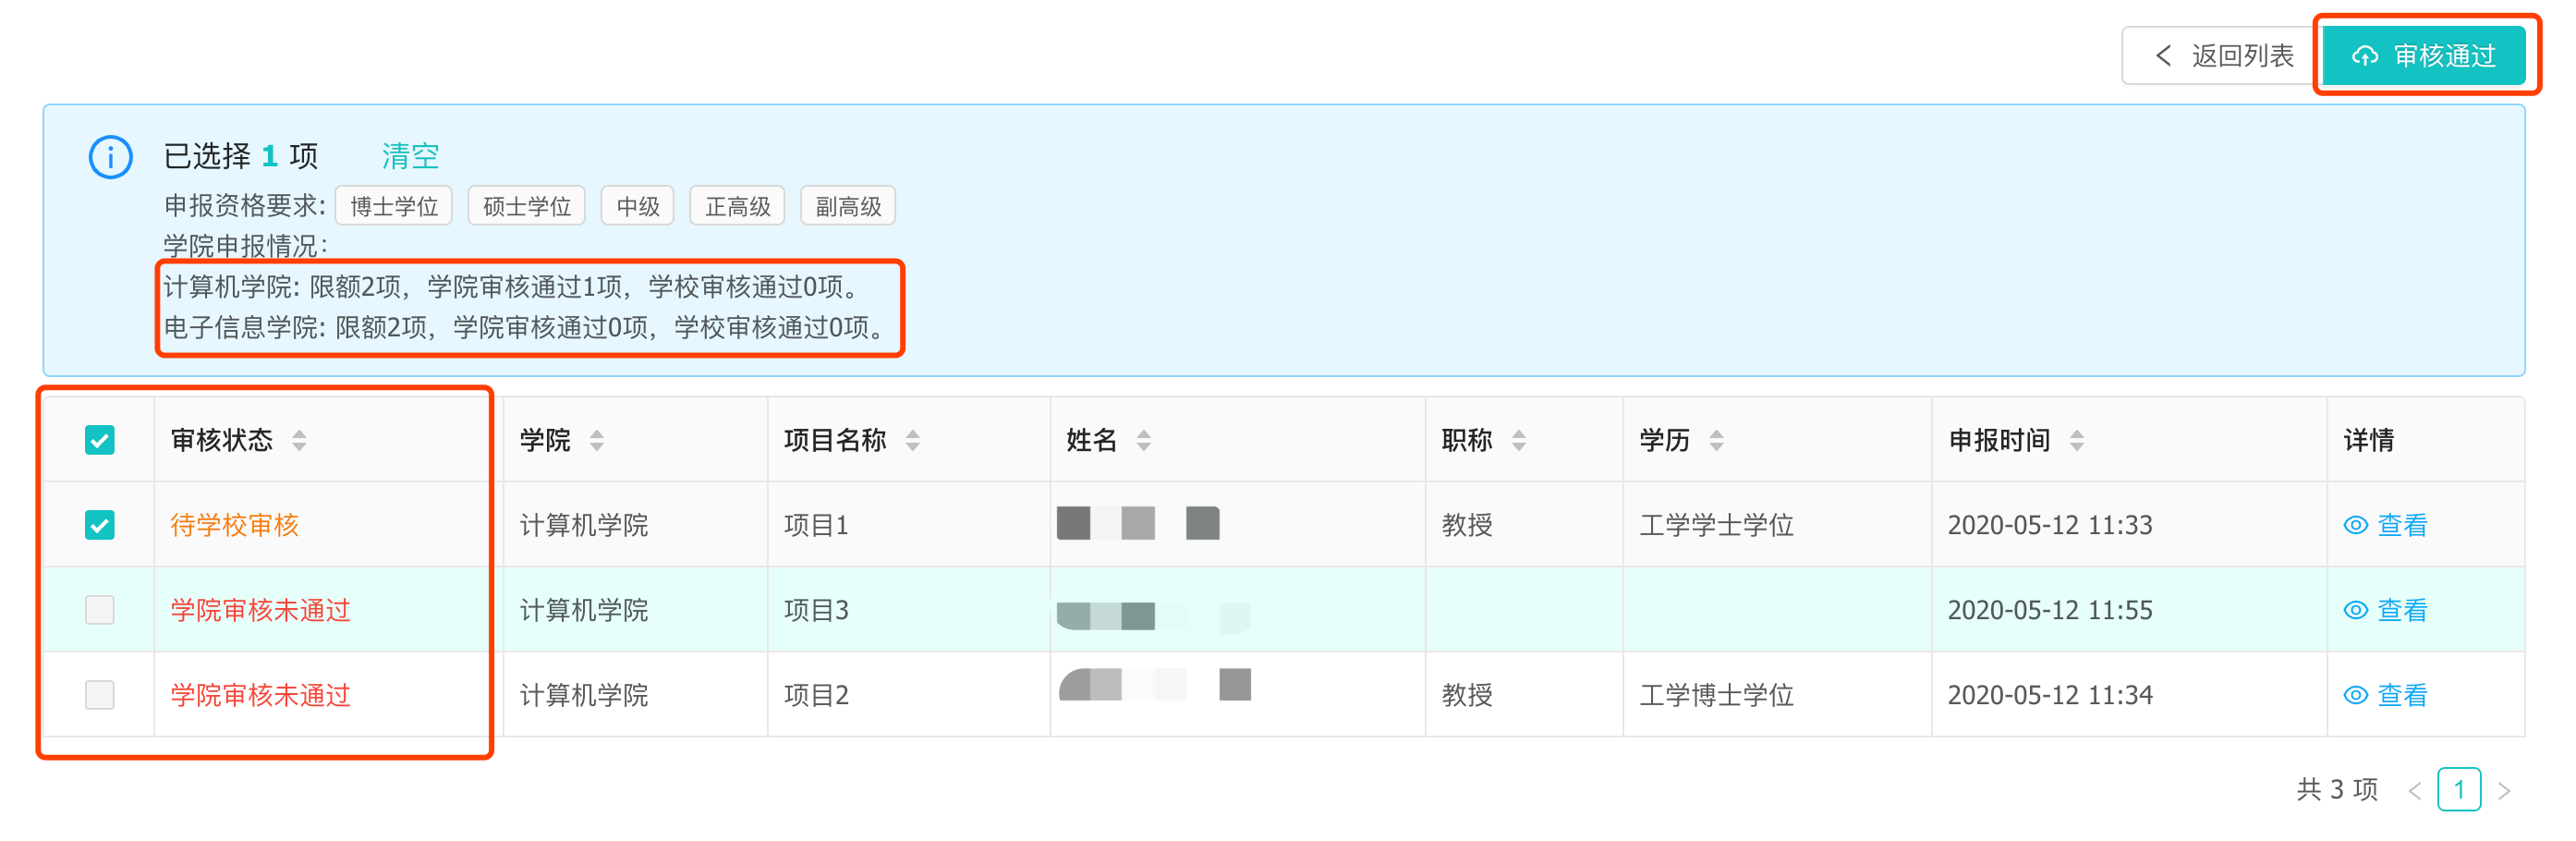Image resolution: width=2576 pixels, height=841 pixels.
Task: Click the 审核通过 approve button
Action: 2424,56
